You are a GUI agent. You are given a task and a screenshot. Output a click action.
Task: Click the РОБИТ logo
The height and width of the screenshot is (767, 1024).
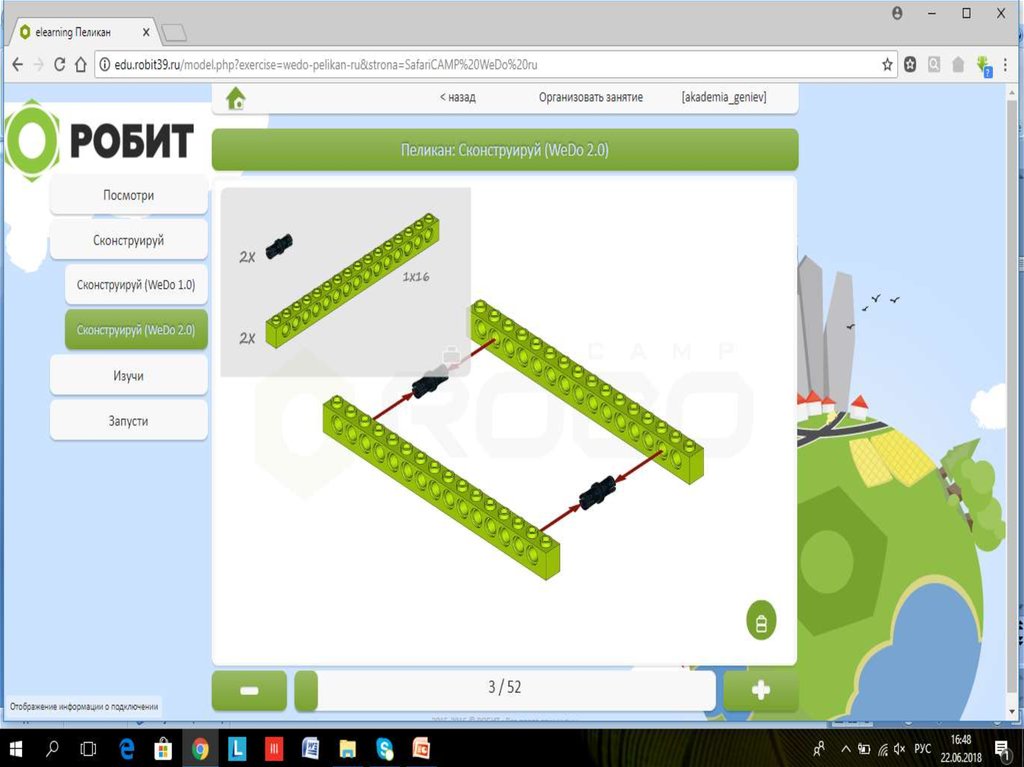(100, 140)
